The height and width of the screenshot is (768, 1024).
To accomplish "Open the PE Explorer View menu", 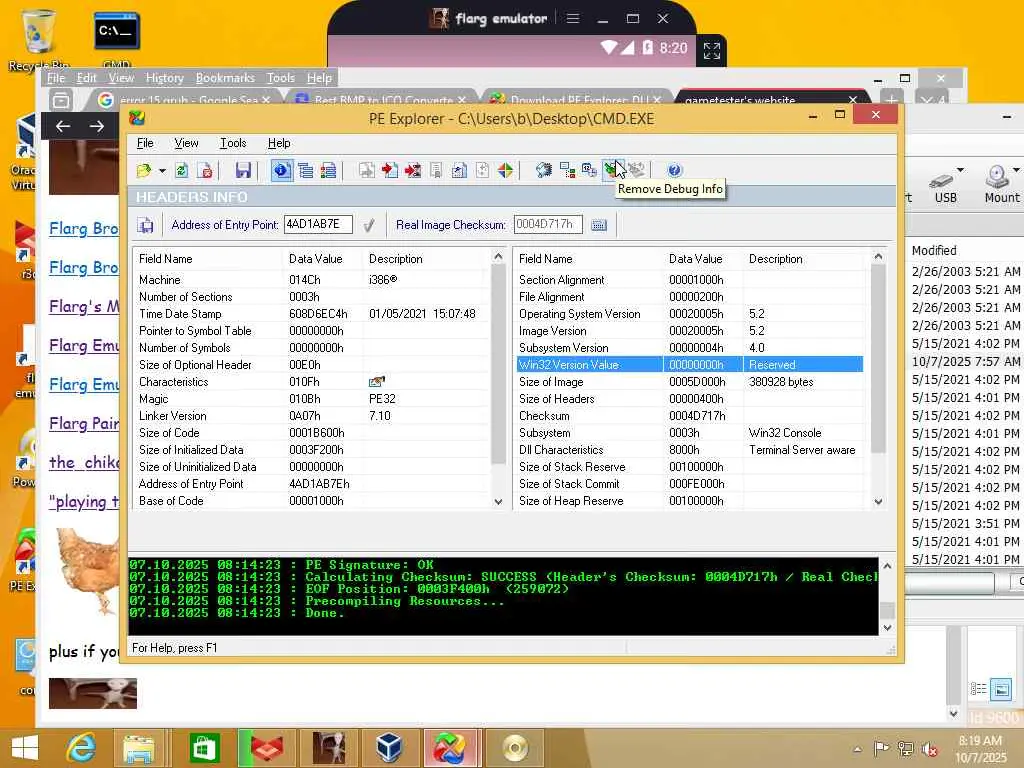I will pos(186,143).
